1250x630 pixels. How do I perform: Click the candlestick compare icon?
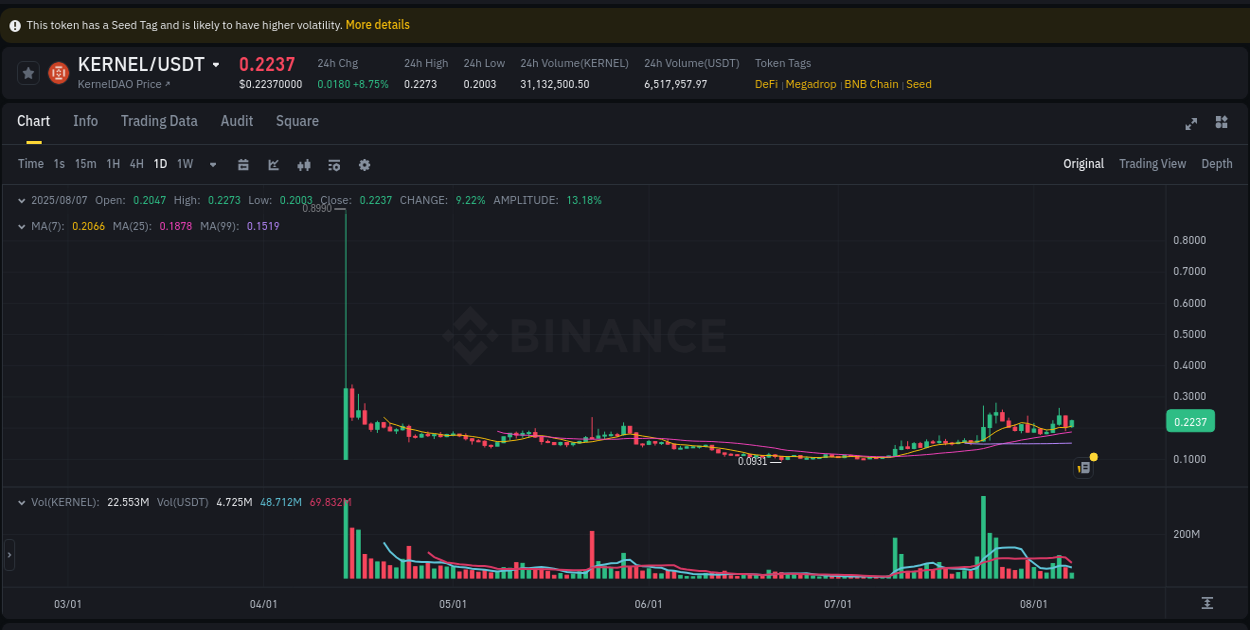pos(304,164)
